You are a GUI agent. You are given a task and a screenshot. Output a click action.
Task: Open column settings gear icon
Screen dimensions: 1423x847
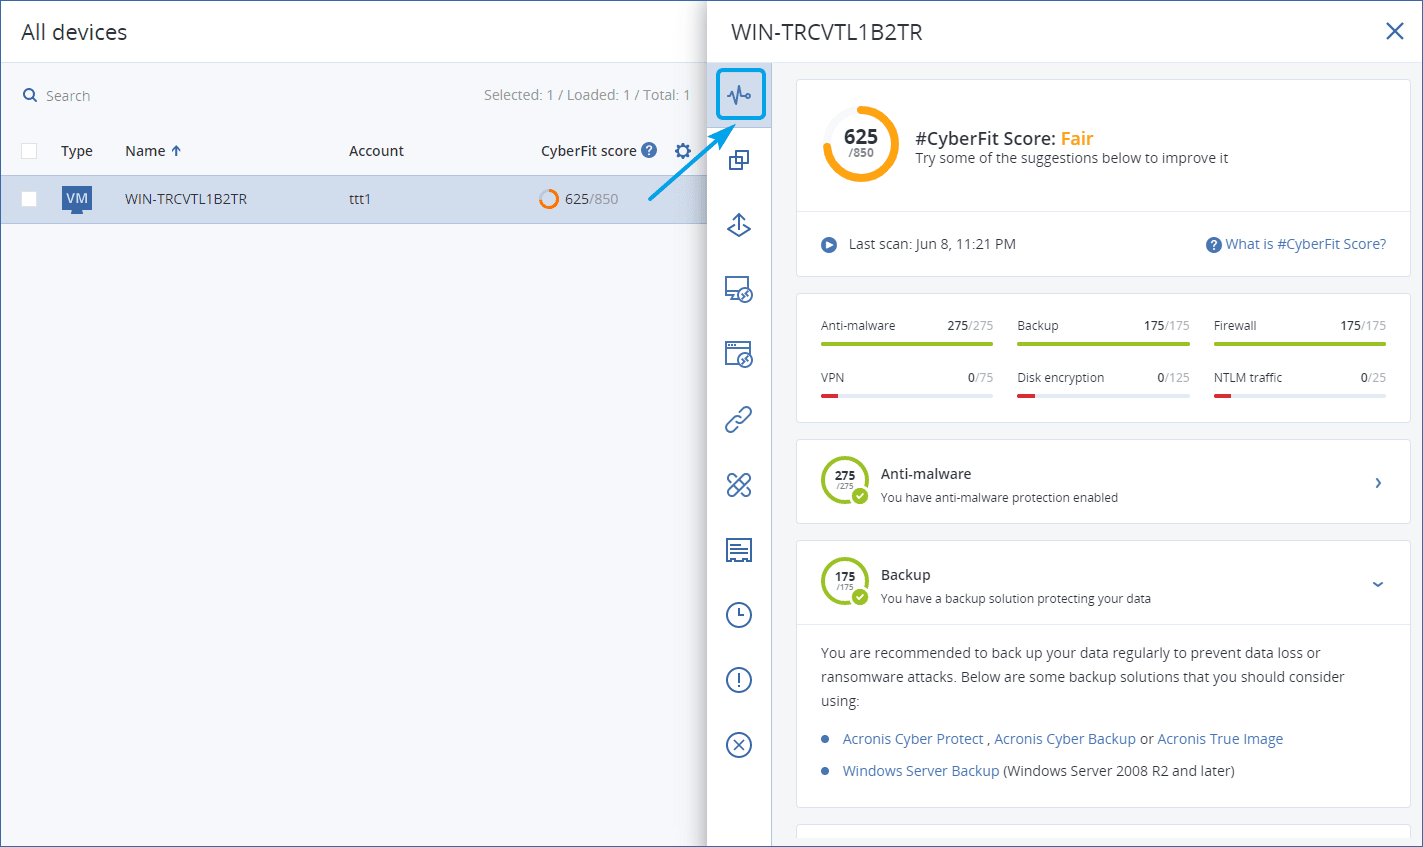683,151
